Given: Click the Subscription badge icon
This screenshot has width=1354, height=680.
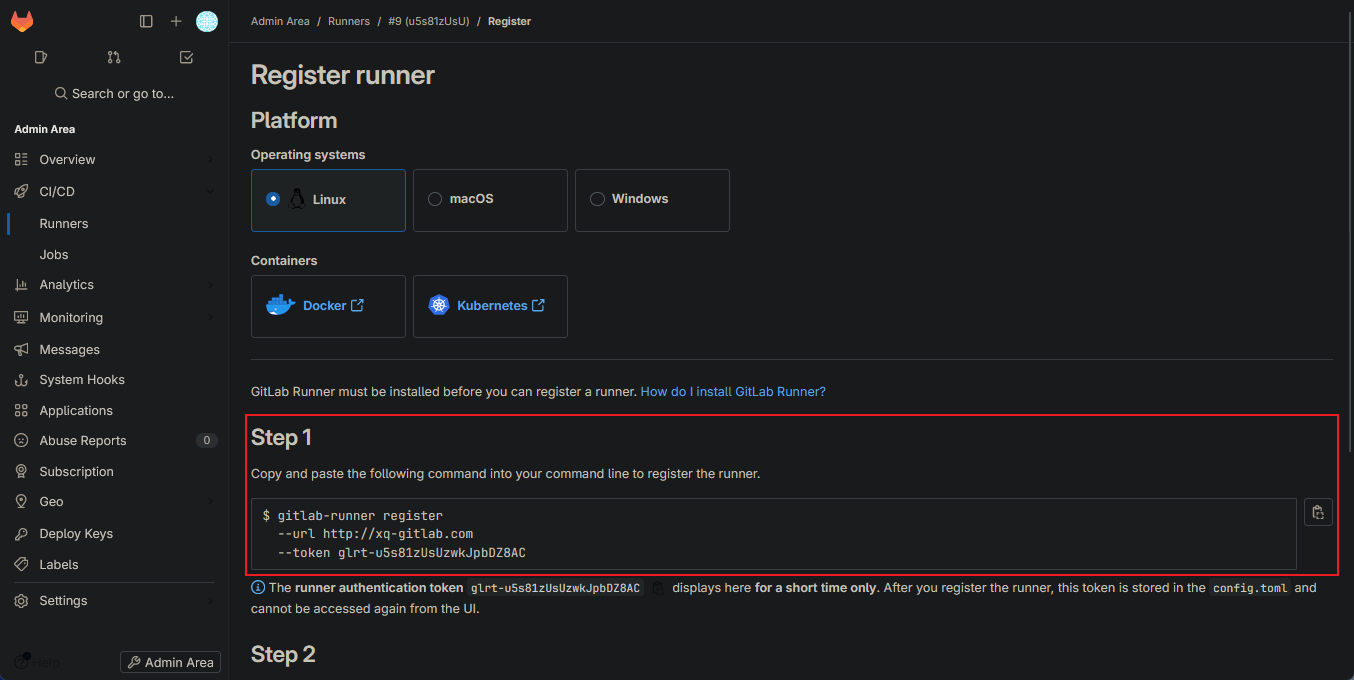Looking at the screenshot, I should (x=21, y=471).
